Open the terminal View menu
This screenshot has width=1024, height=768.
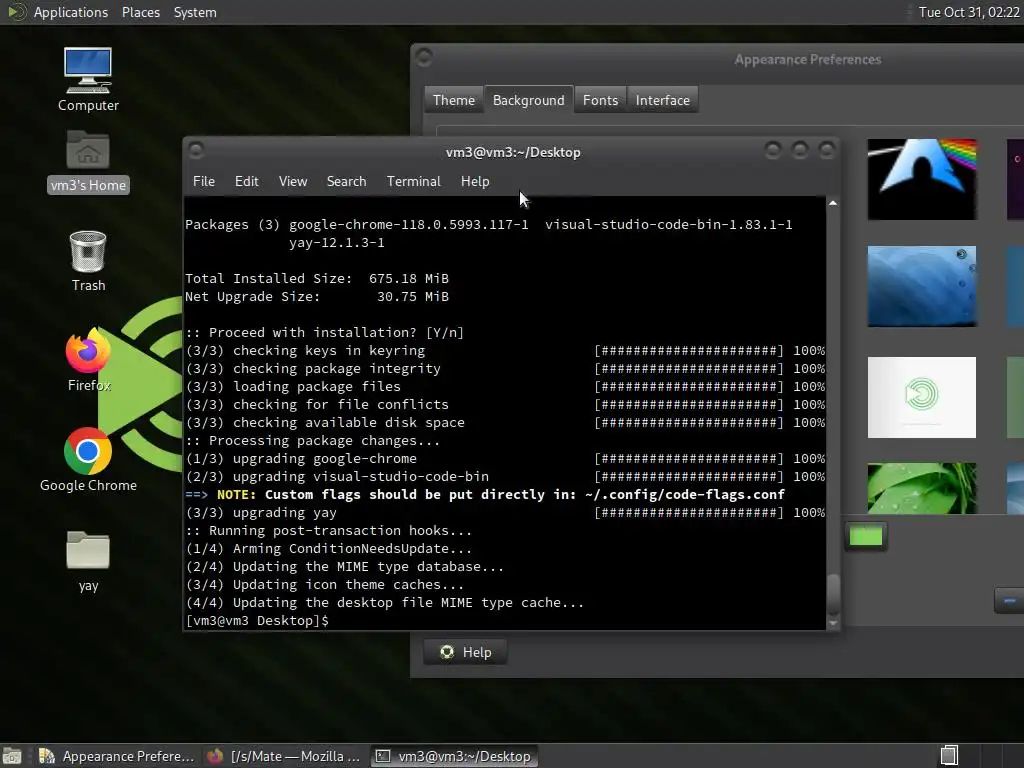[293, 182]
